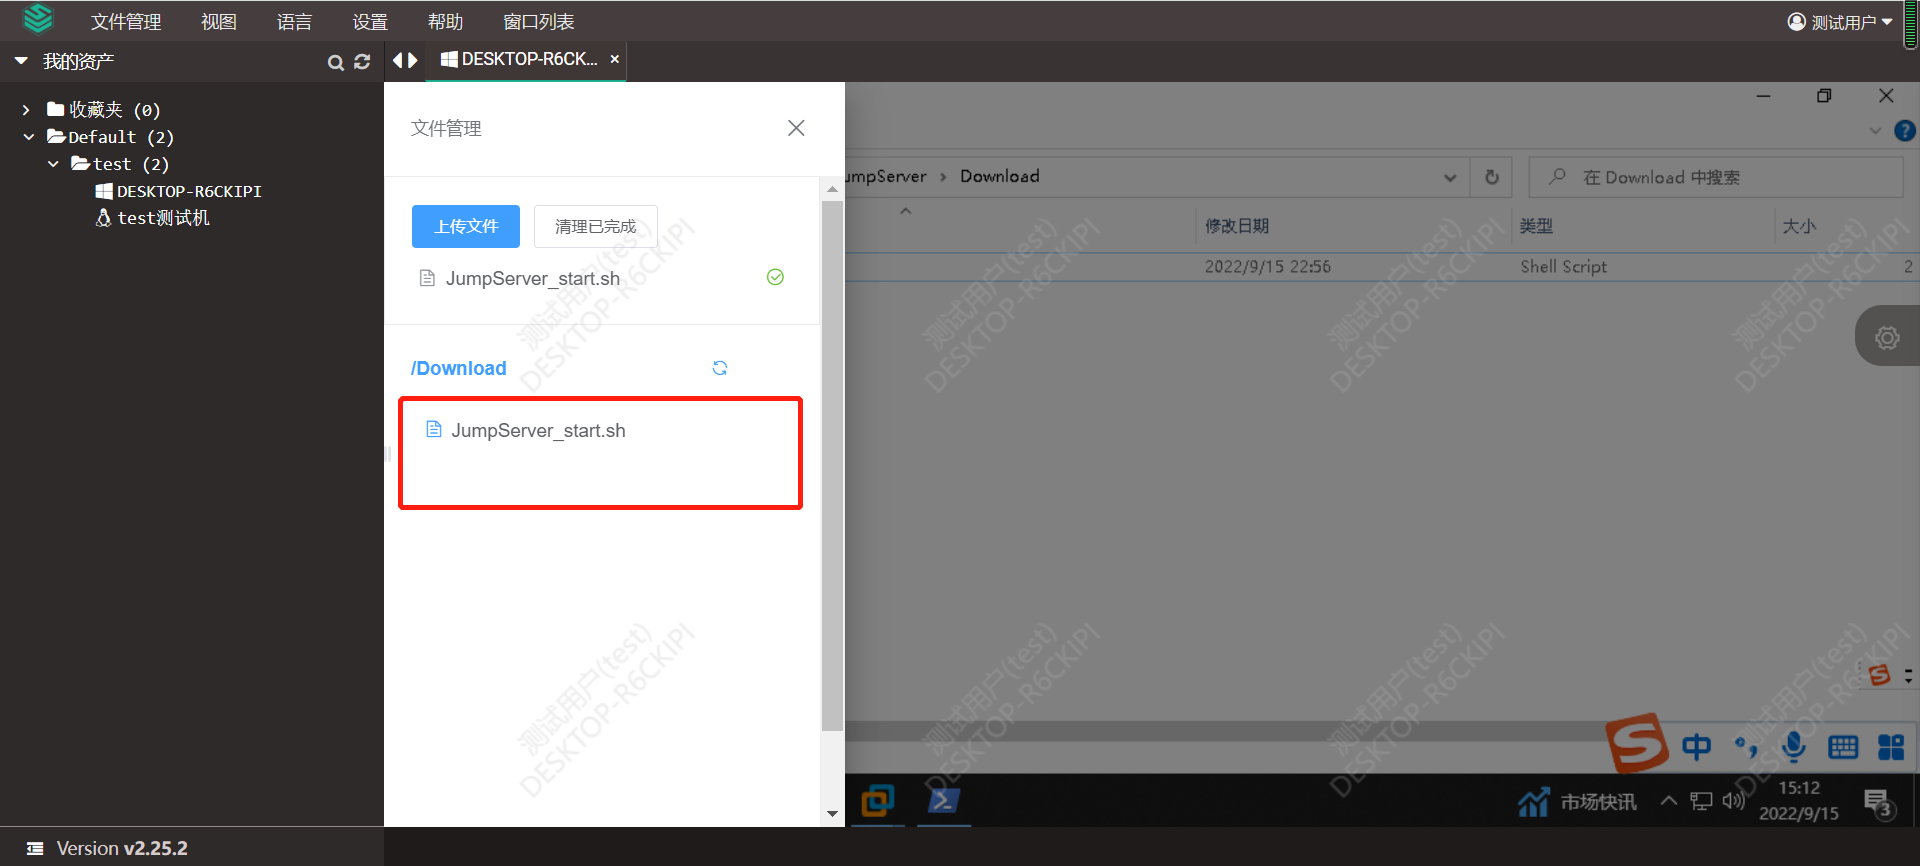Click the file panel scrollbar up arrow
This screenshot has height=866, width=1920.
click(x=832, y=189)
